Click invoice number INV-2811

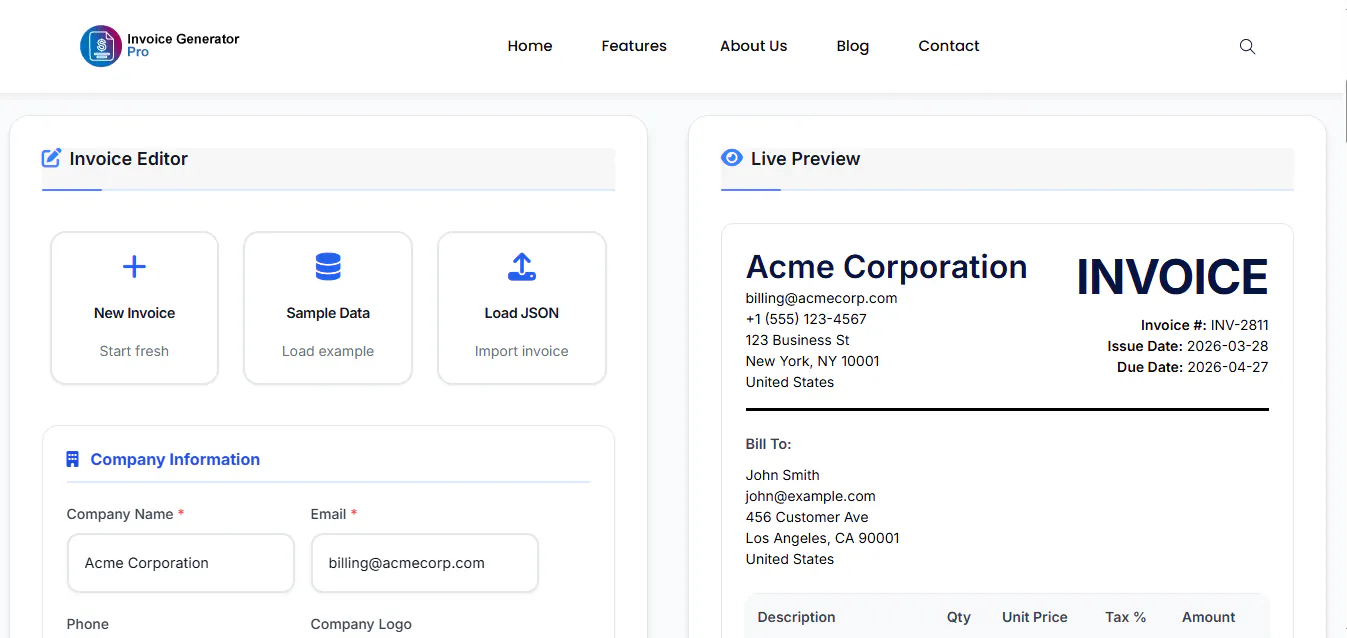point(1239,325)
